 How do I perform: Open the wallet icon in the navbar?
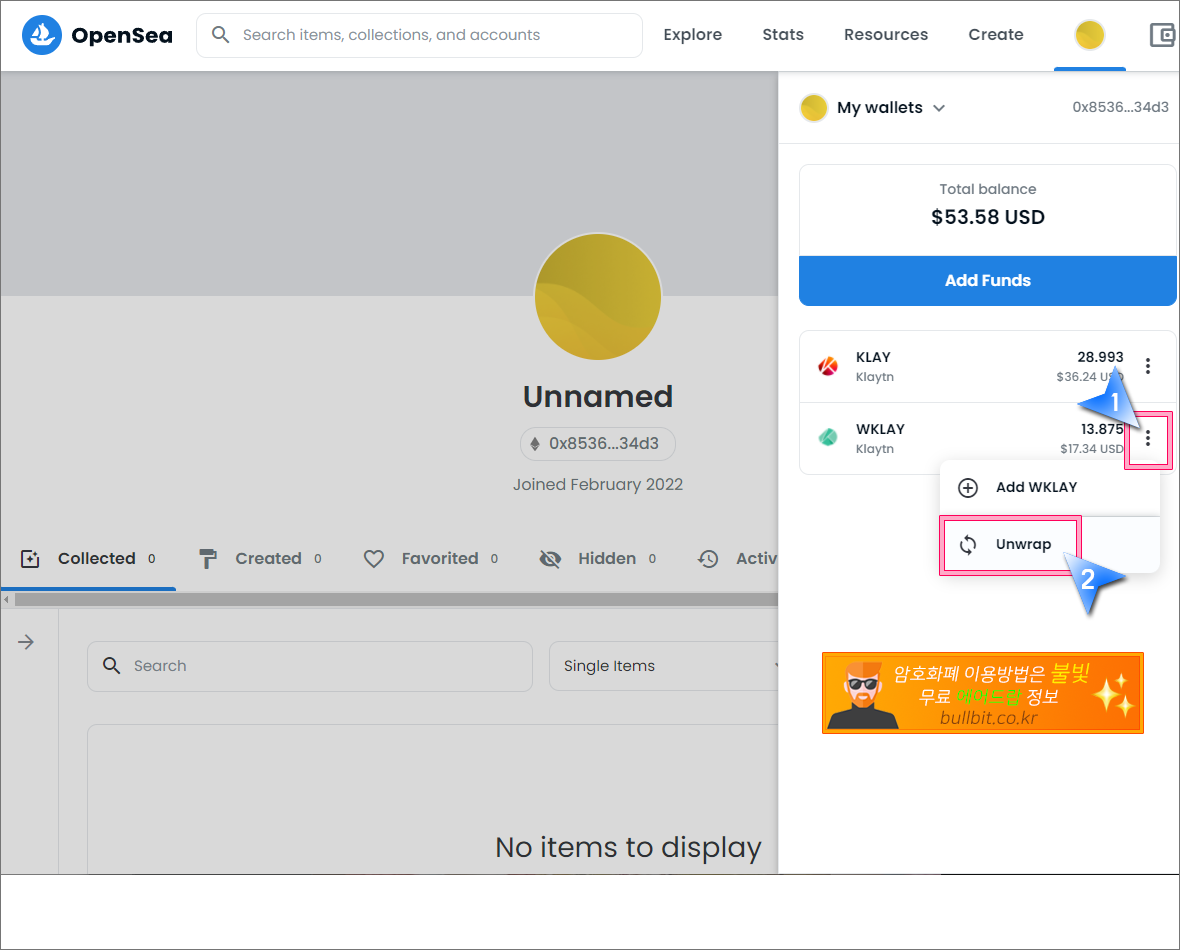click(1163, 35)
